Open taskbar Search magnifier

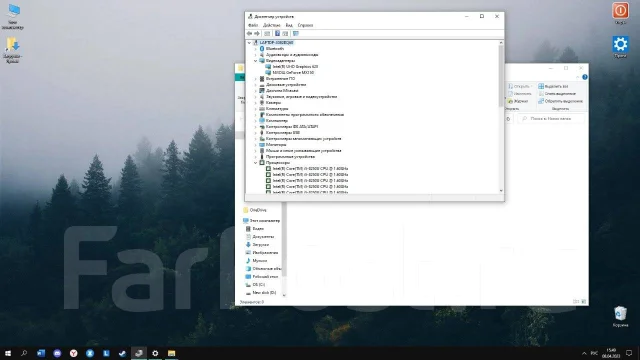(x=24, y=353)
